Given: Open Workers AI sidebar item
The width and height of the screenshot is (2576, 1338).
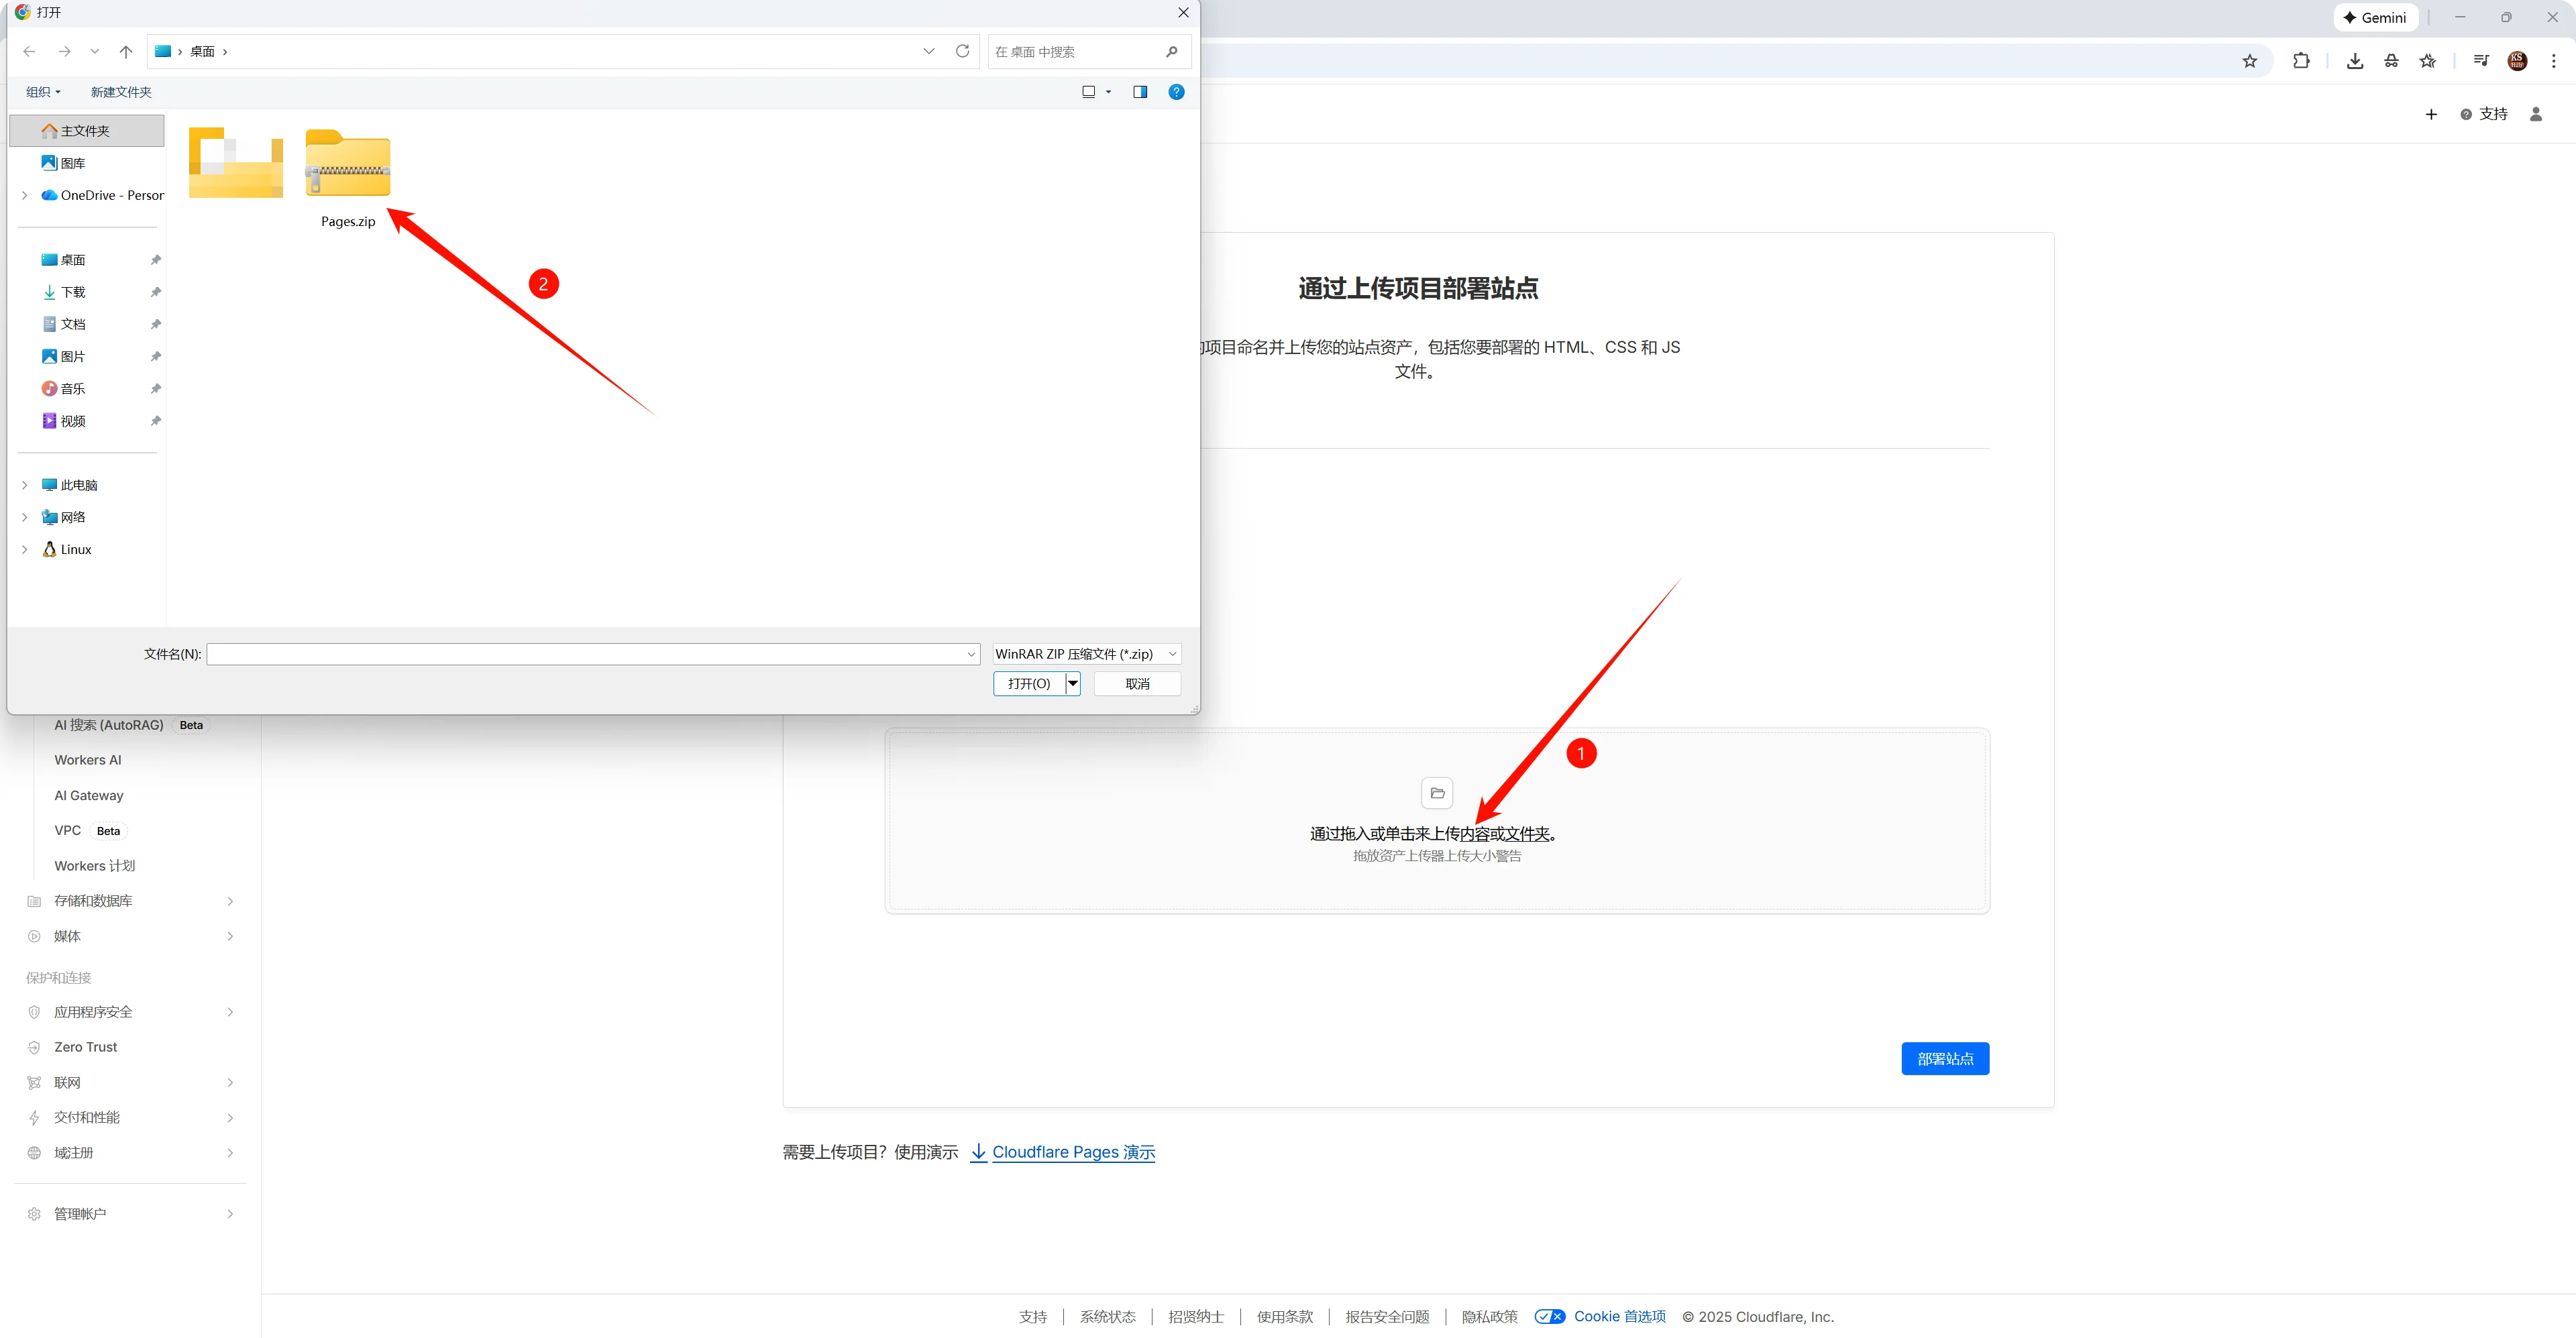Looking at the screenshot, I should point(88,760).
